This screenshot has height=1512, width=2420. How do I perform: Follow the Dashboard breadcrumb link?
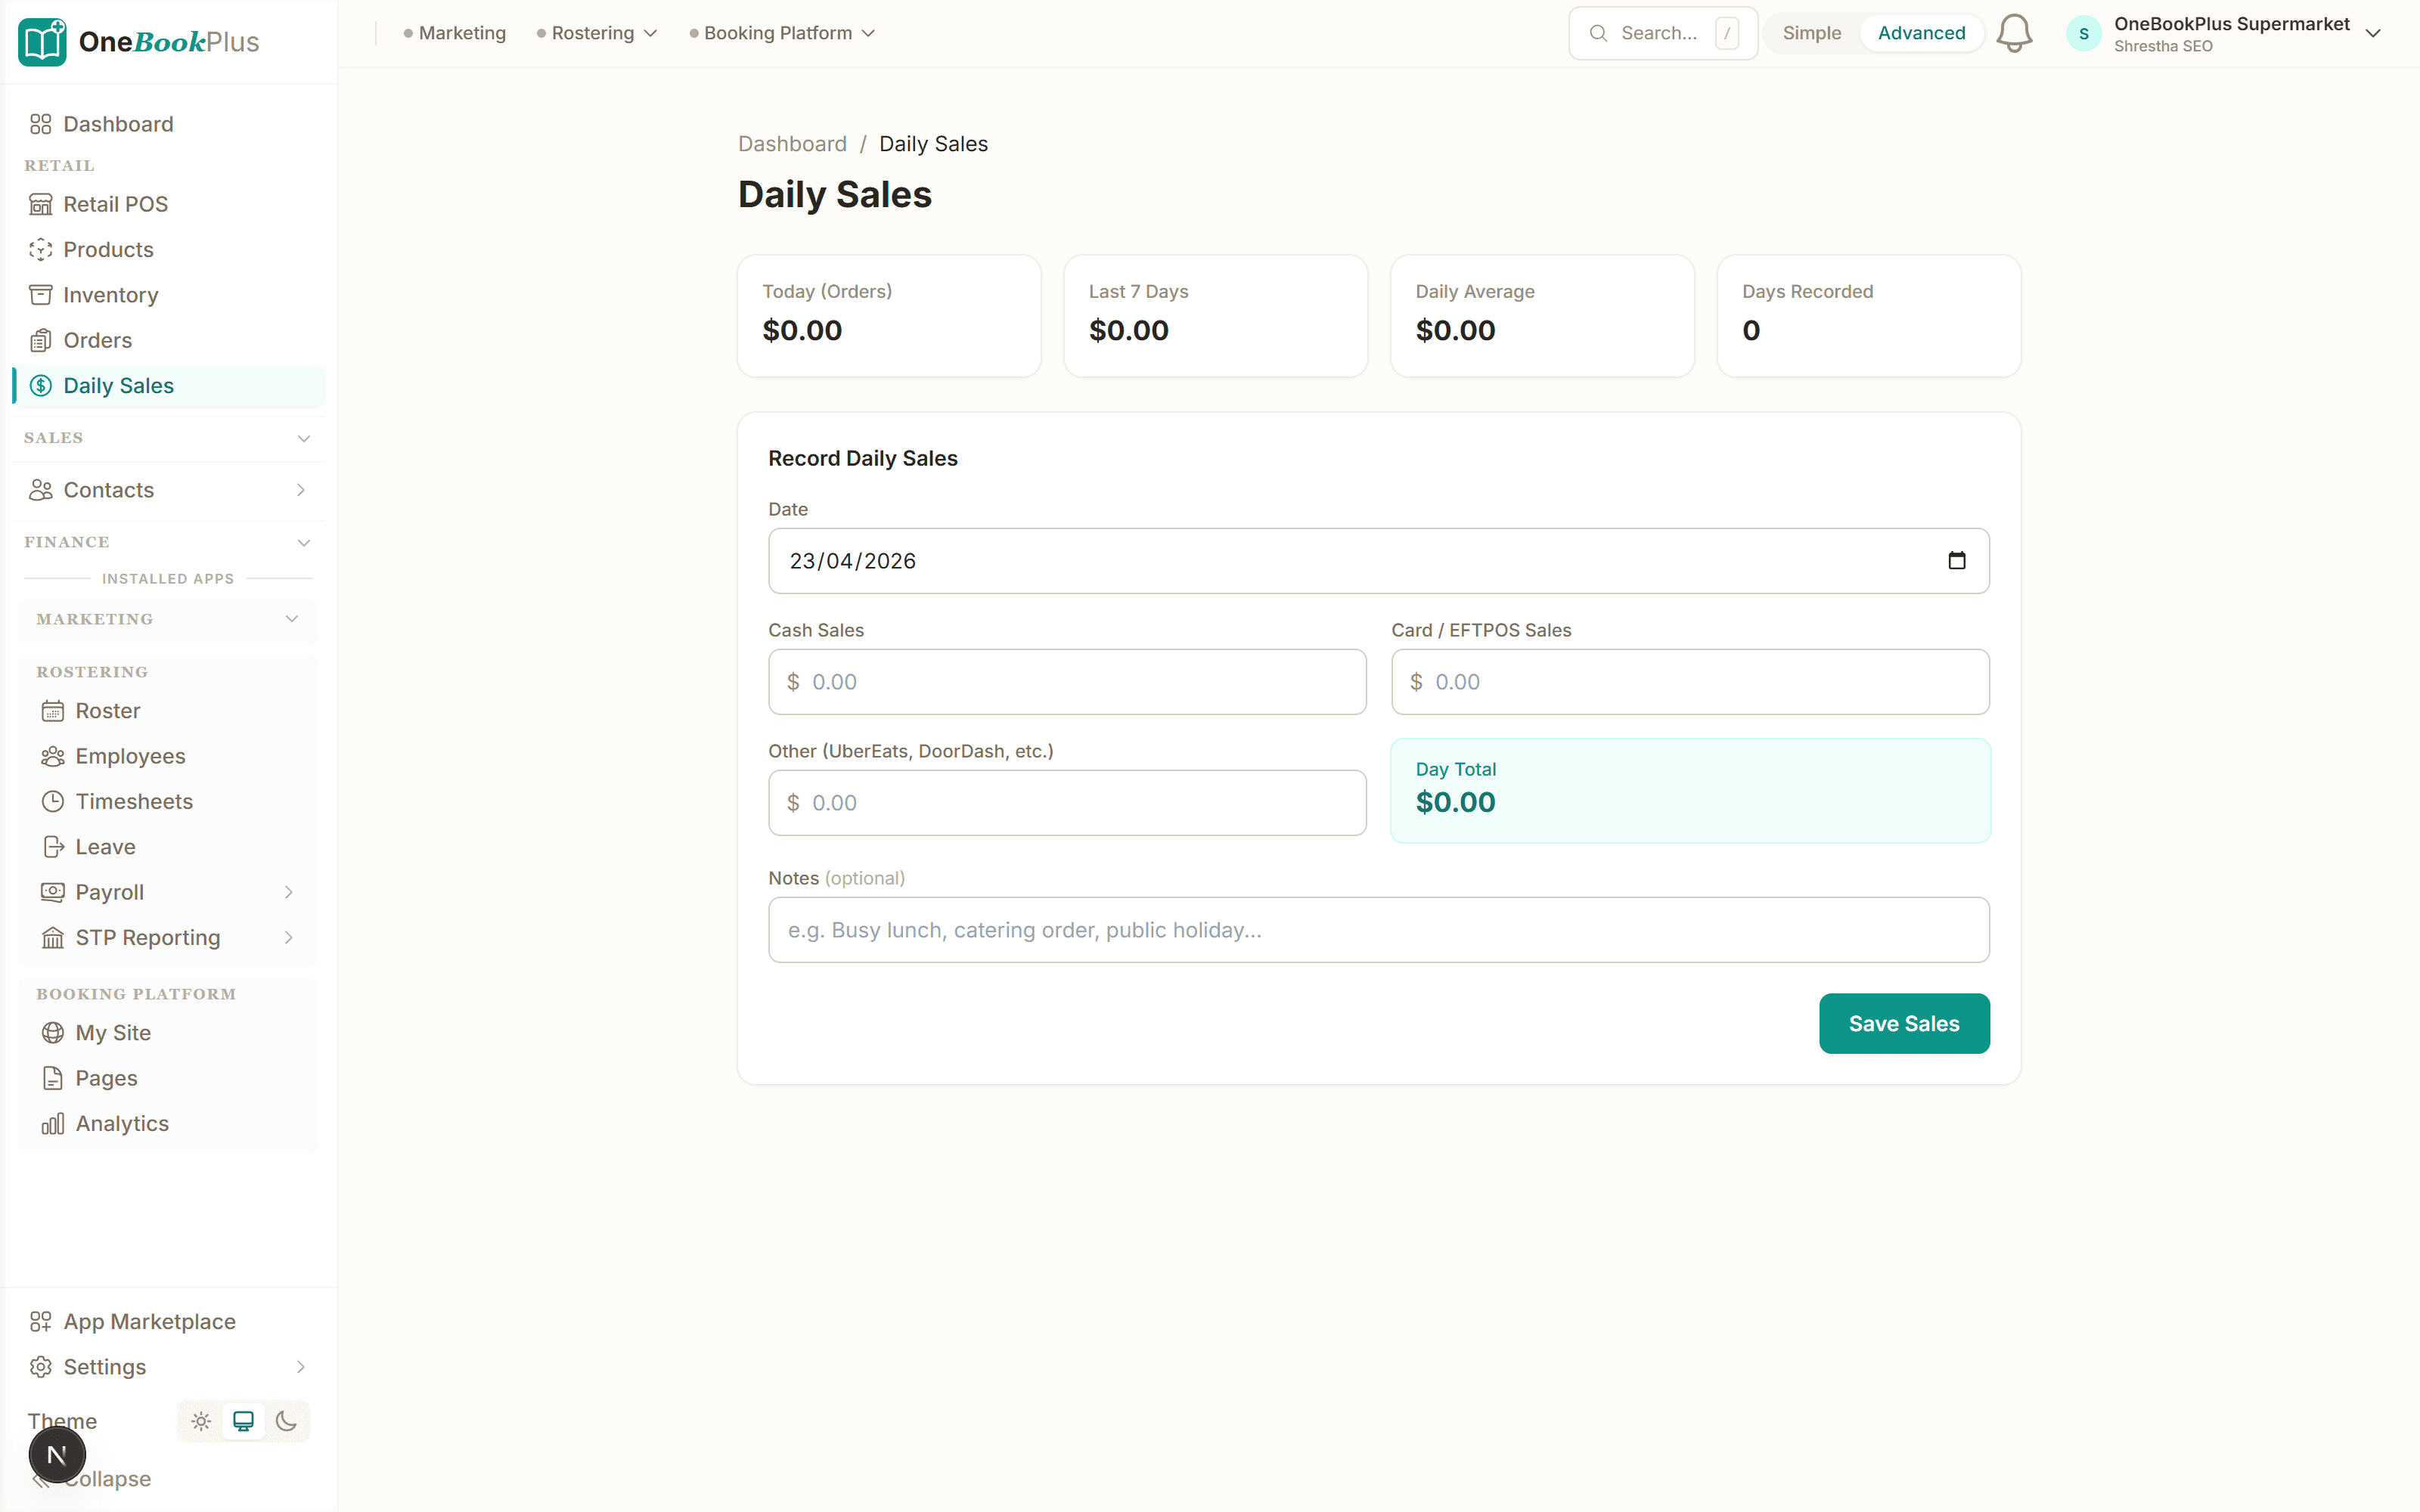pos(792,144)
